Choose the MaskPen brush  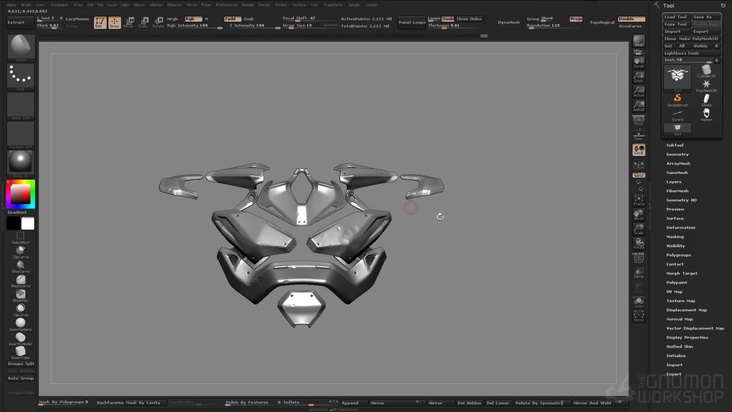[21, 295]
